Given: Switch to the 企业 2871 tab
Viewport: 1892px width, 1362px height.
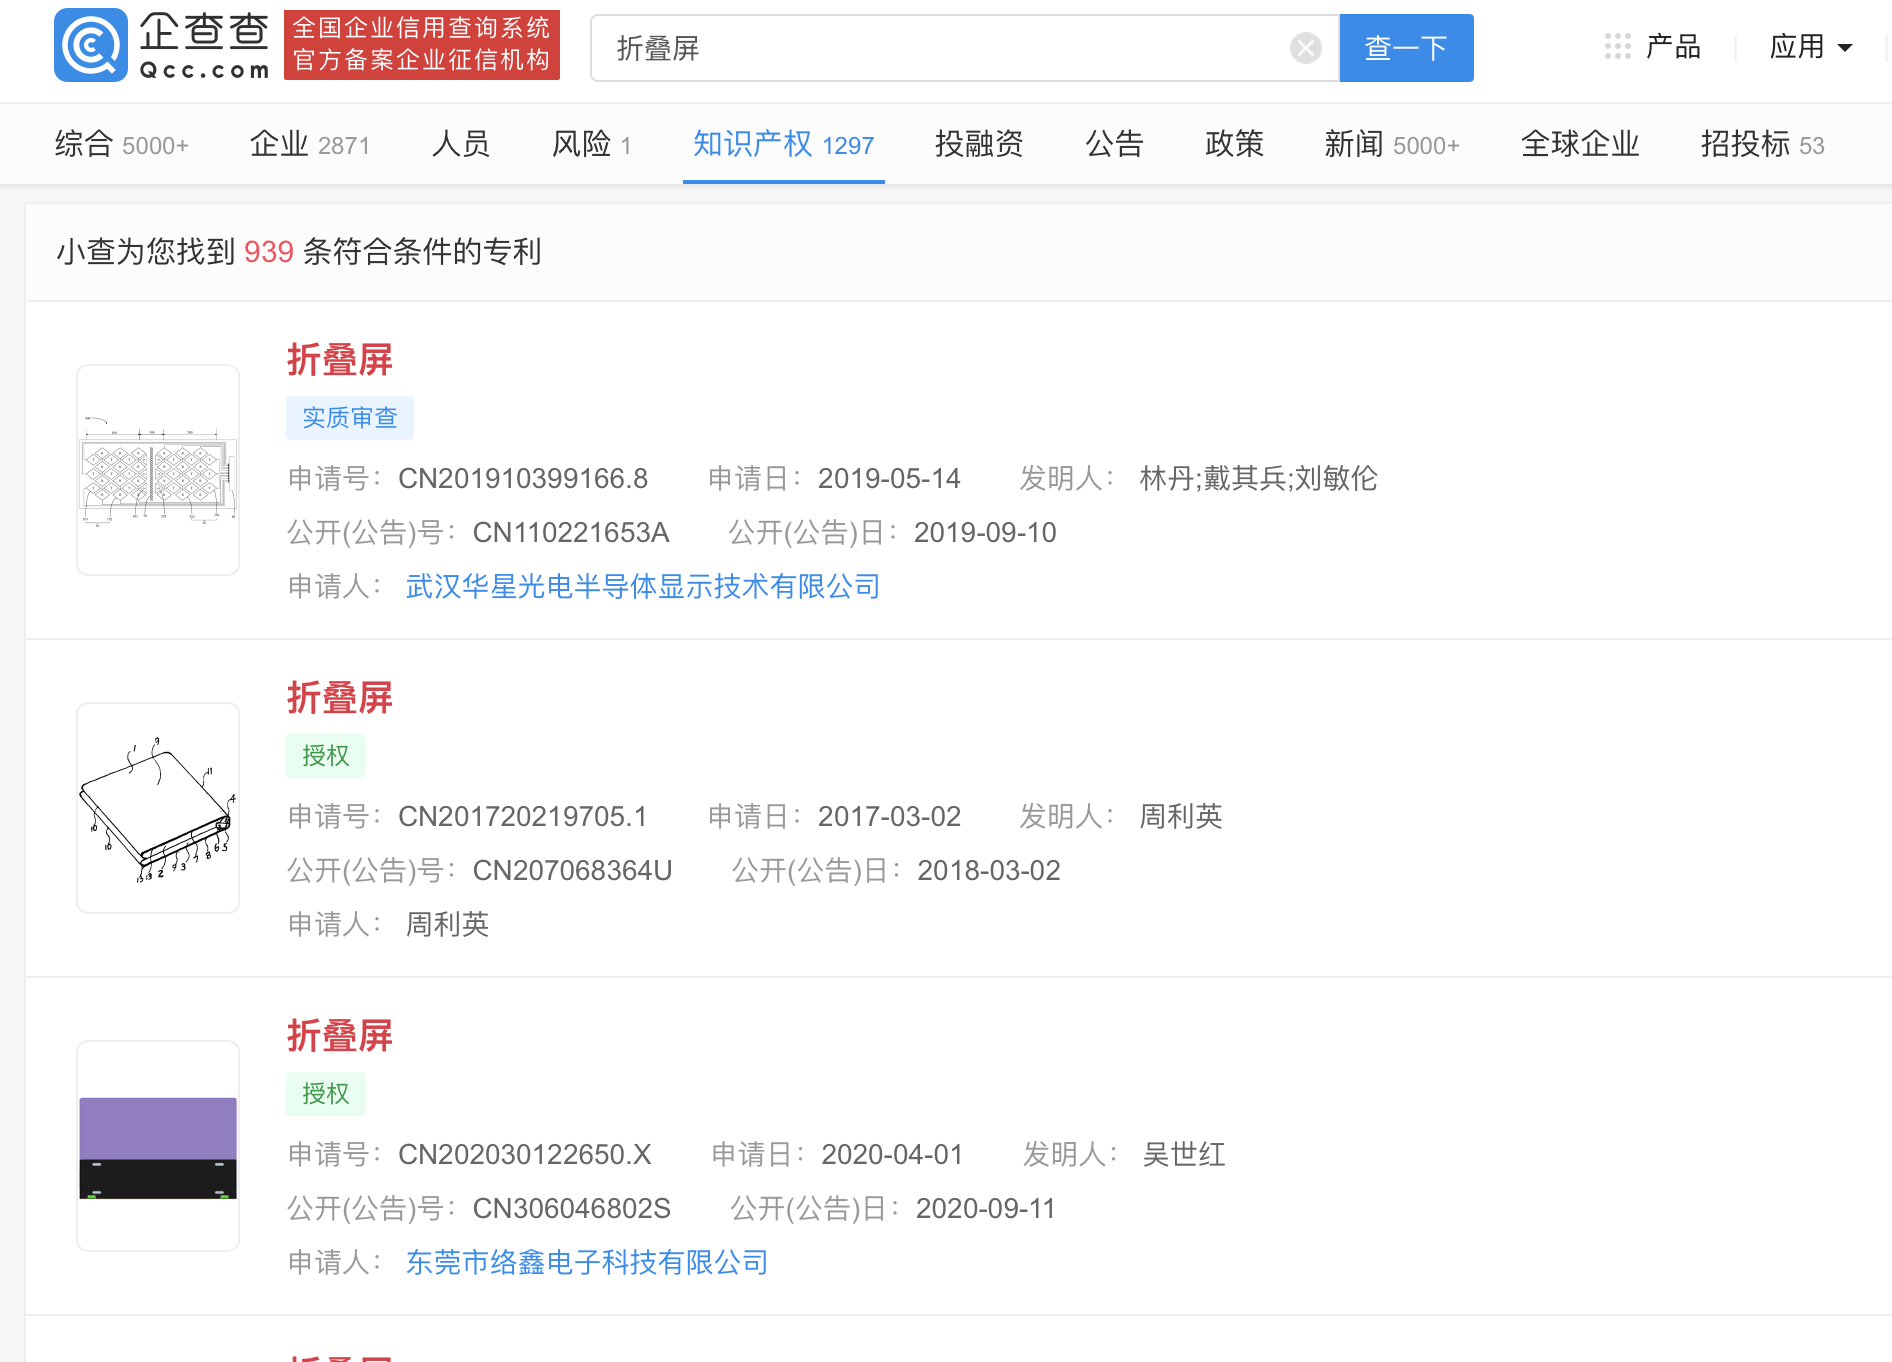Looking at the screenshot, I should pyautogui.click(x=310, y=144).
